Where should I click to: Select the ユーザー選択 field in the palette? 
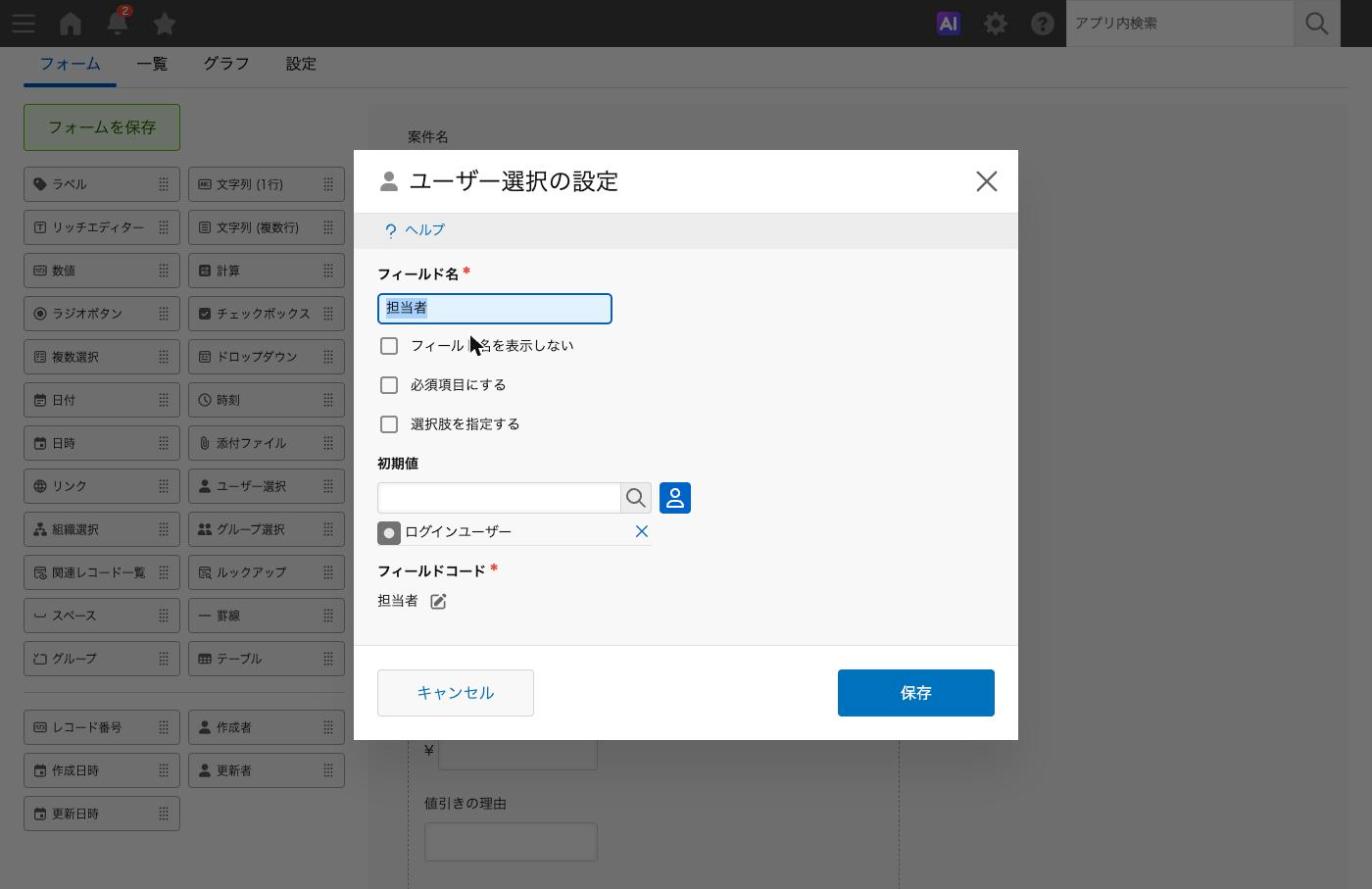click(x=266, y=486)
